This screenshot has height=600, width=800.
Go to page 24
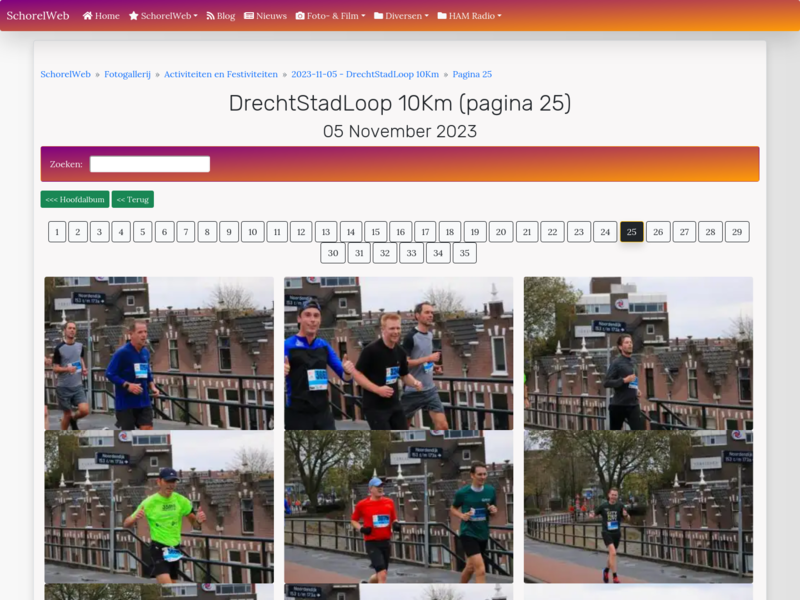605,232
